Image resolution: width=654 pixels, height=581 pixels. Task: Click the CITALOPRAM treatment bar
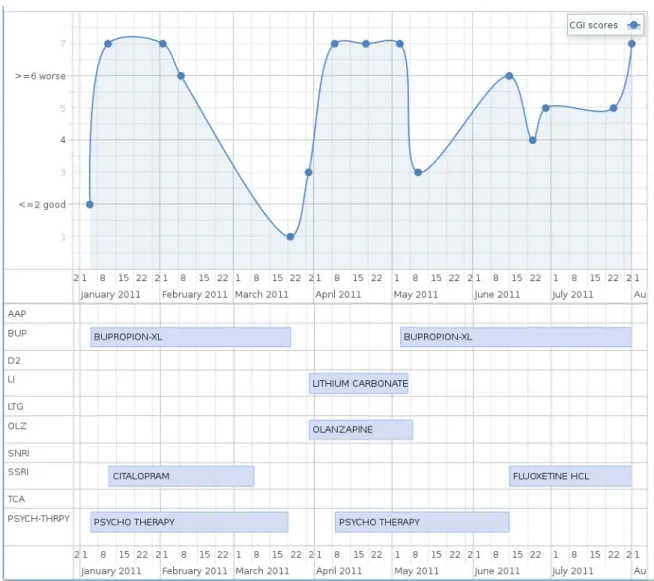click(x=181, y=476)
